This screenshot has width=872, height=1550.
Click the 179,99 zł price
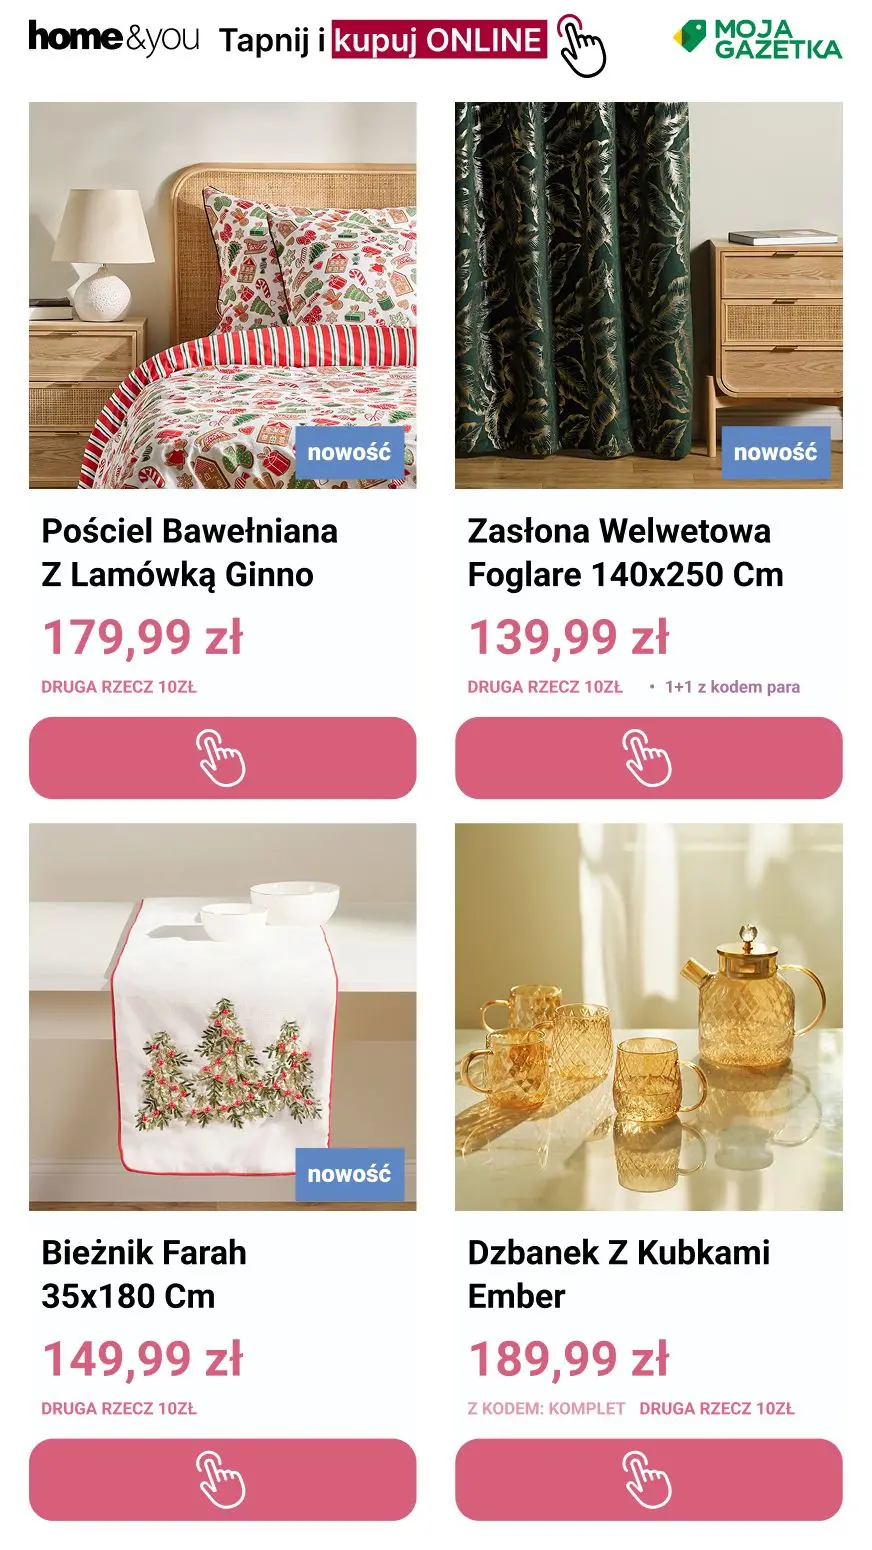[142, 638]
